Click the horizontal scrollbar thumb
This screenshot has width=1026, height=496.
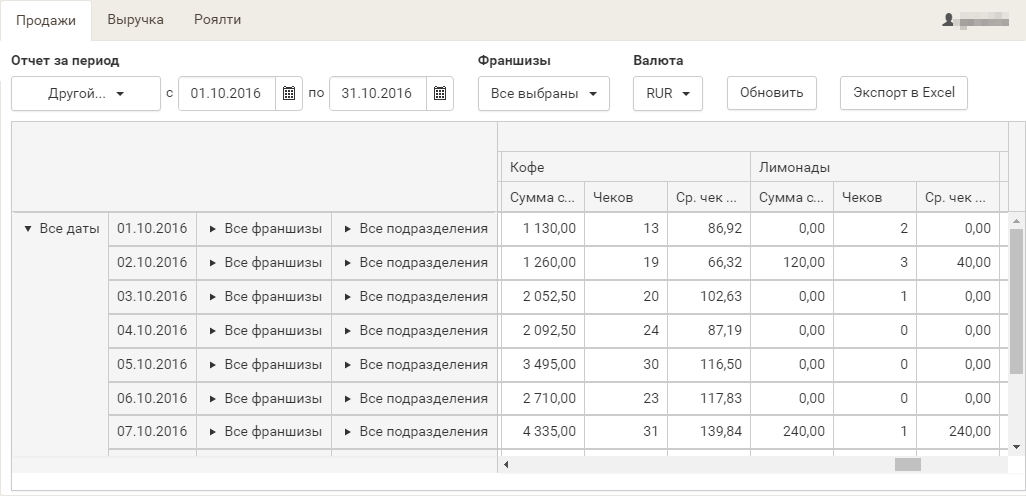coord(907,465)
